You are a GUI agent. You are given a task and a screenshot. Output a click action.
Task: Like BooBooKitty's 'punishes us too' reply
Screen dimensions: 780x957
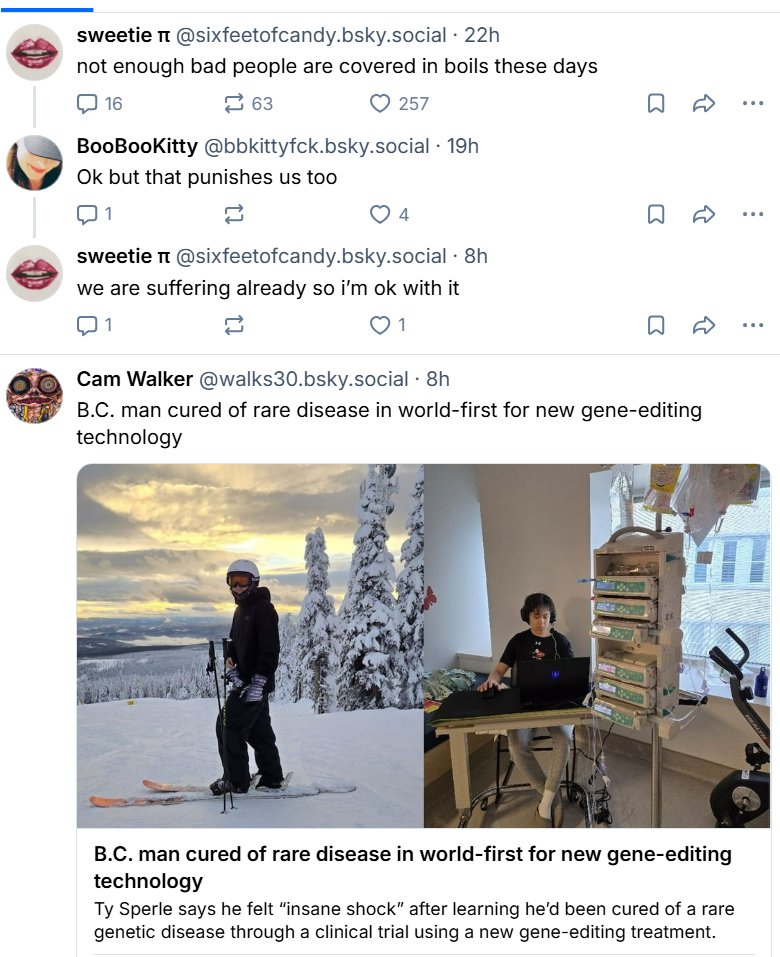pyautogui.click(x=381, y=214)
